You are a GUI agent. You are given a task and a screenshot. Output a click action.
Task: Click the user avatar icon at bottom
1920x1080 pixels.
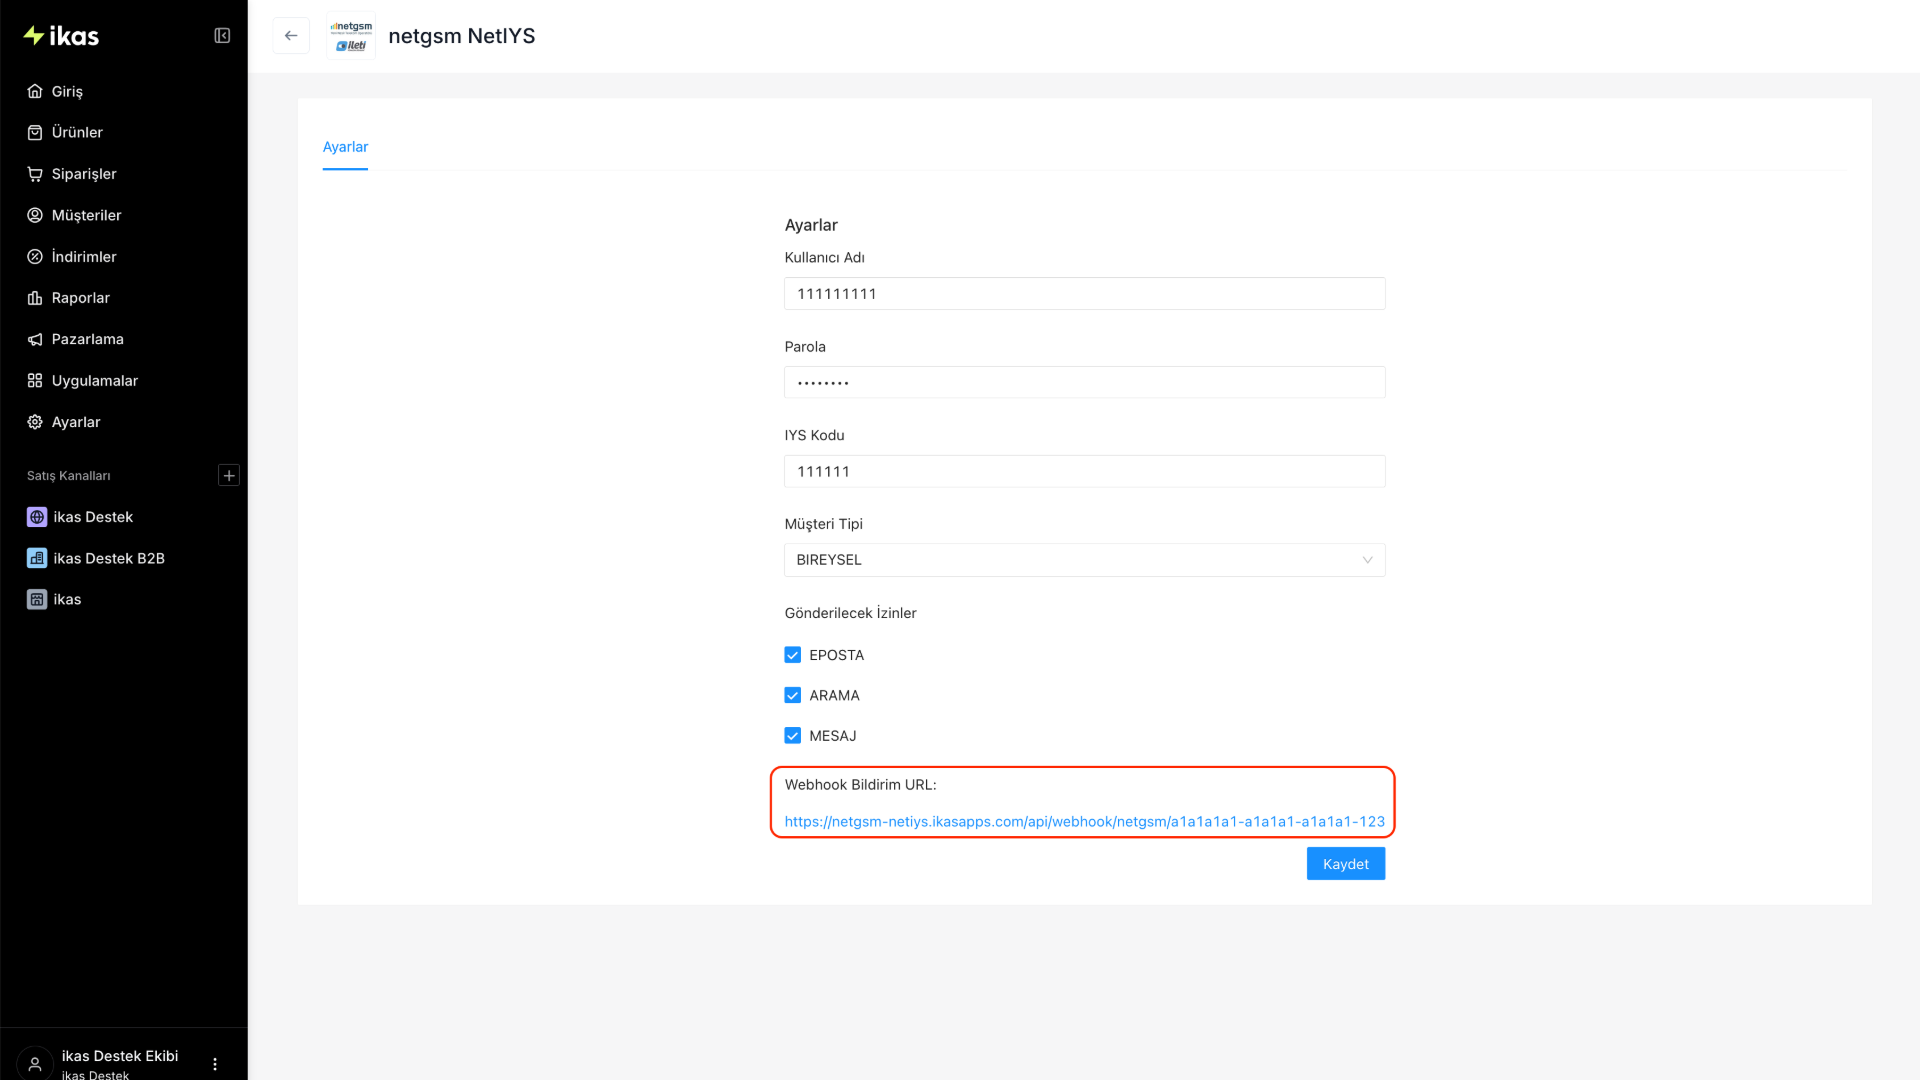[35, 1063]
